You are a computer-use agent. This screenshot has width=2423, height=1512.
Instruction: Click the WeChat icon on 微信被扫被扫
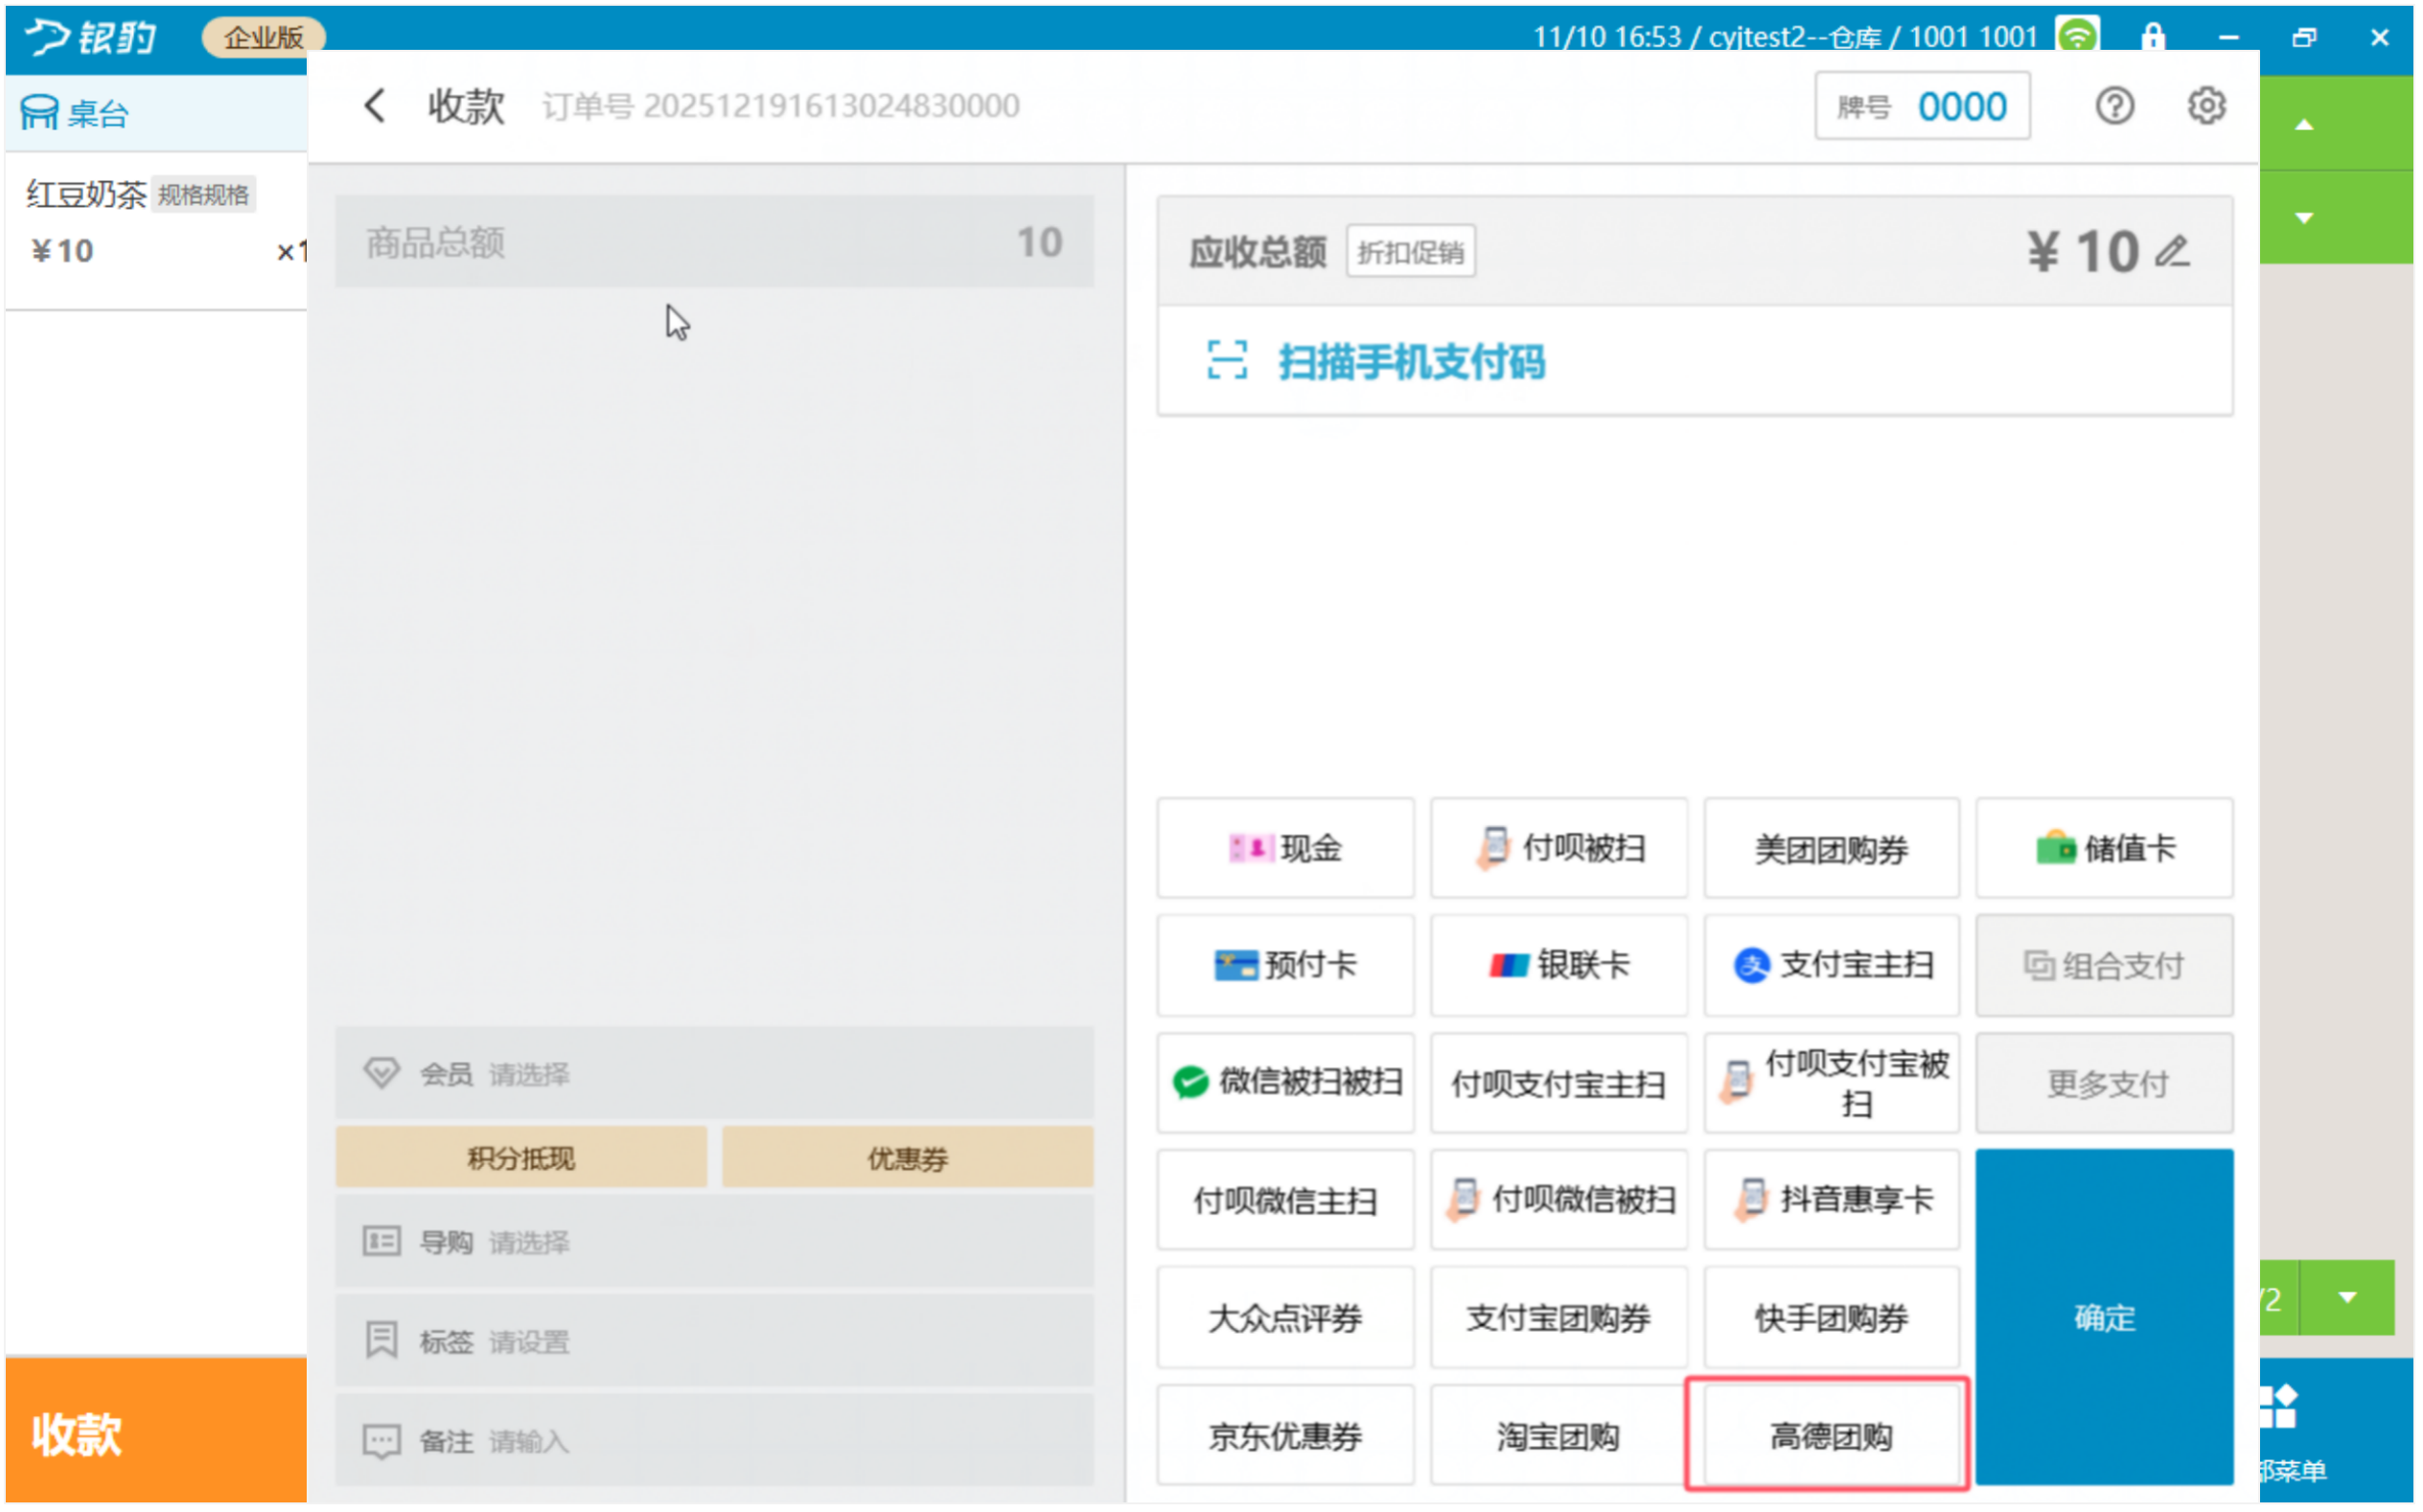(1189, 1082)
